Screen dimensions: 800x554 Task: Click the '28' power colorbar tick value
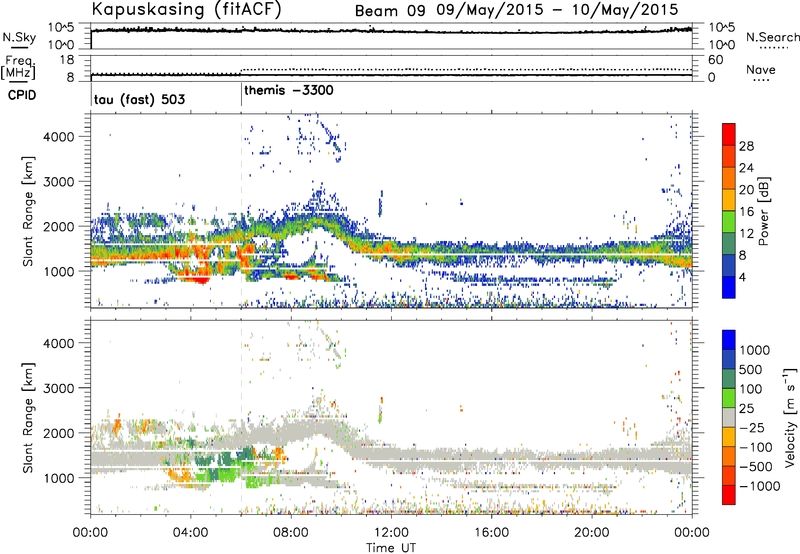point(746,146)
